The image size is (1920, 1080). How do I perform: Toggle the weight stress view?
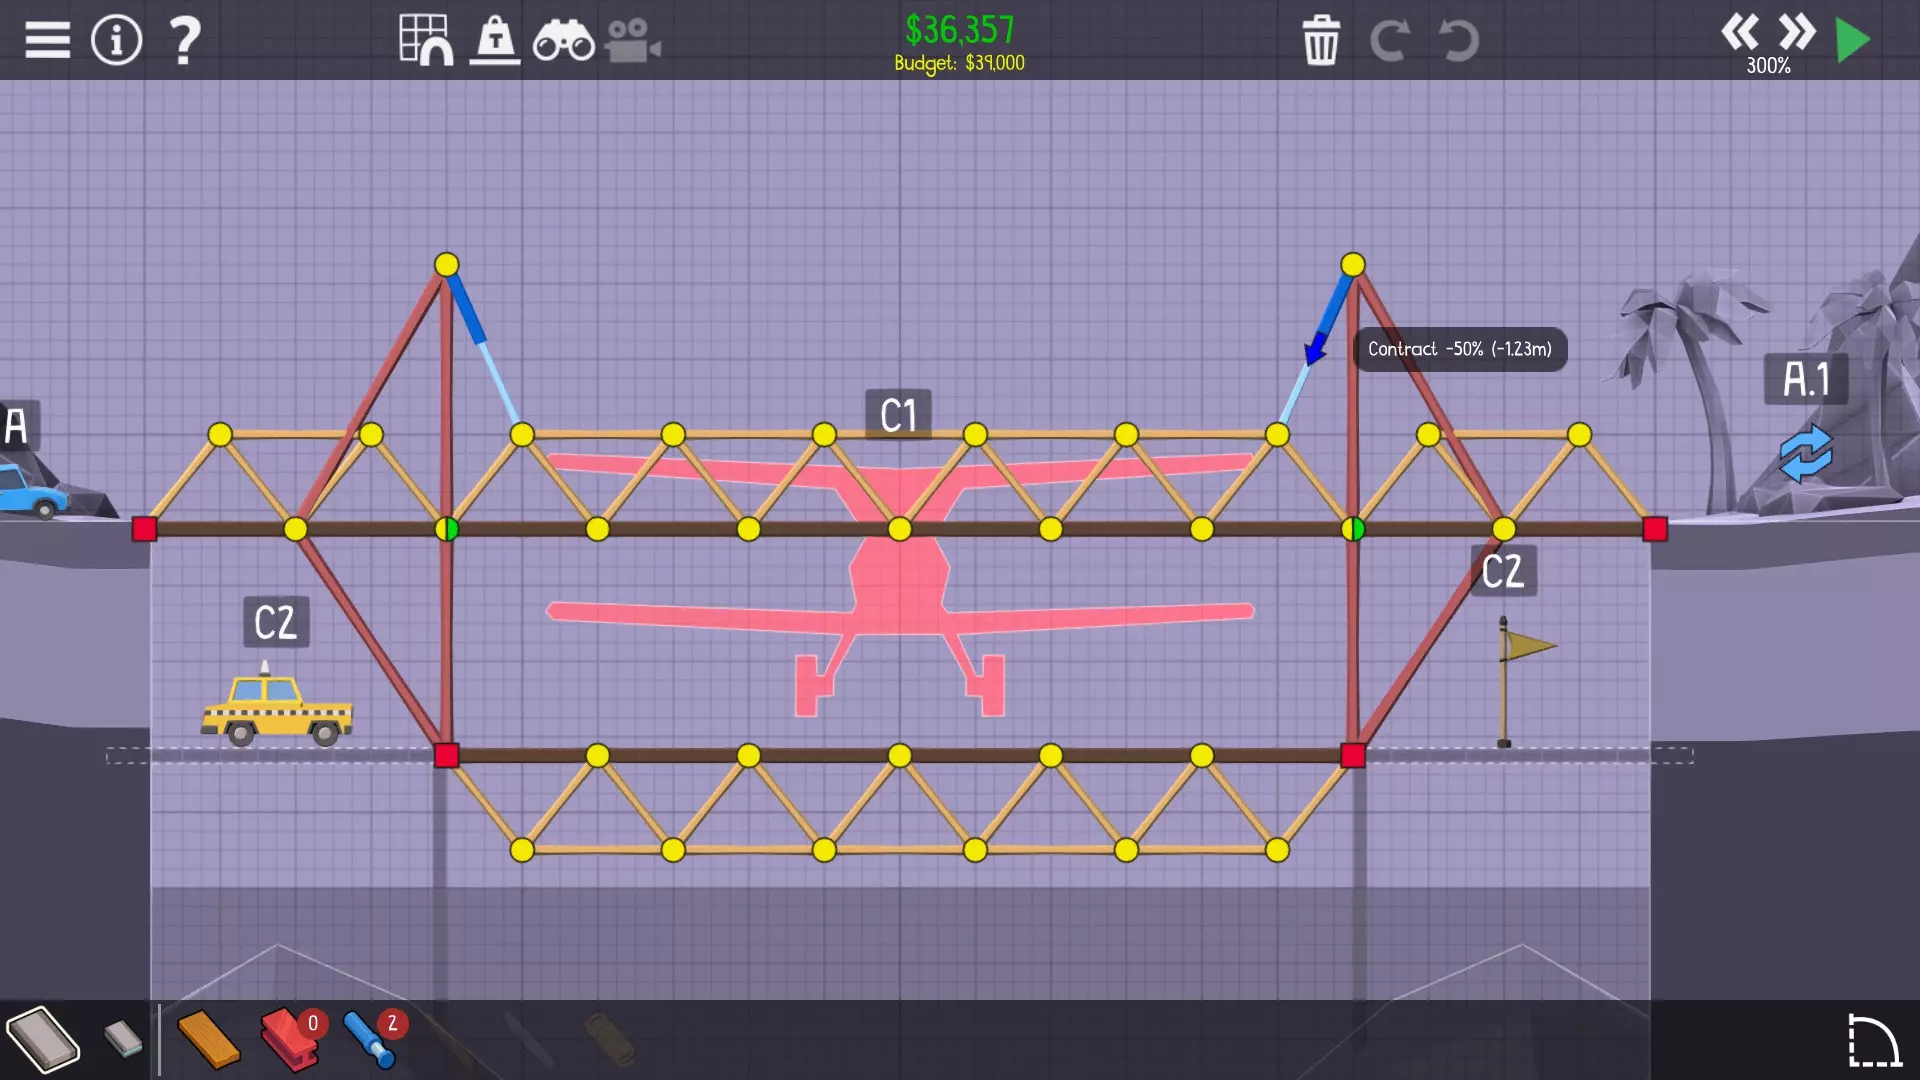point(495,40)
